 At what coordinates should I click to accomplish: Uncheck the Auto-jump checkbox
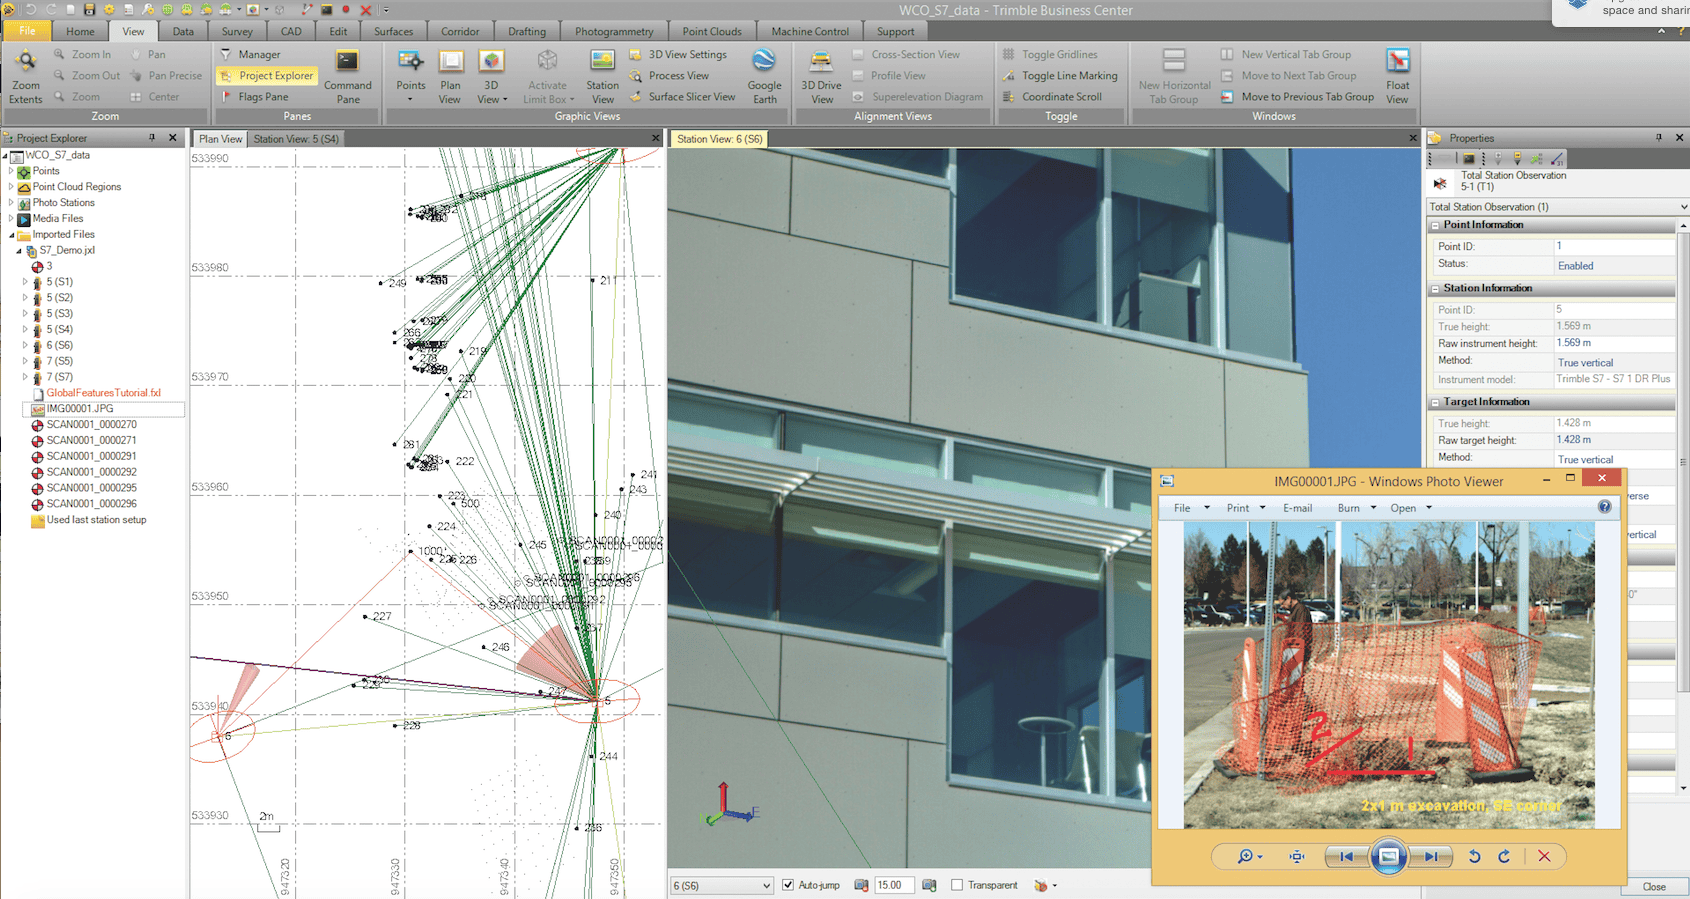[788, 885]
